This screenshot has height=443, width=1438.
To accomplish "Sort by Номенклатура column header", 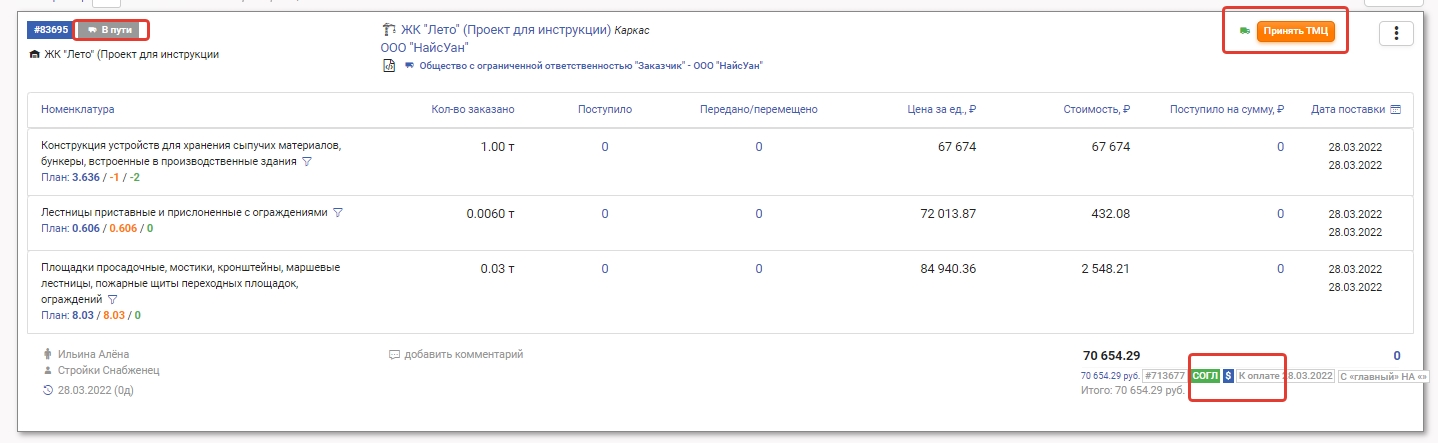I will click(78, 110).
